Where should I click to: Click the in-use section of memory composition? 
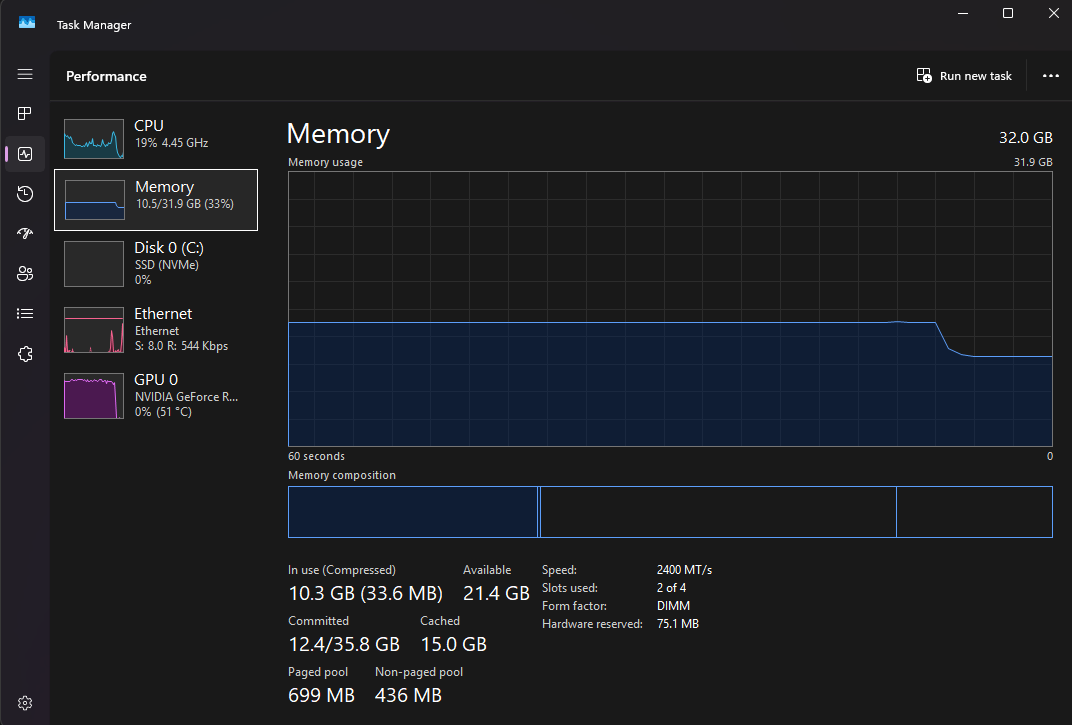click(413, 512)
